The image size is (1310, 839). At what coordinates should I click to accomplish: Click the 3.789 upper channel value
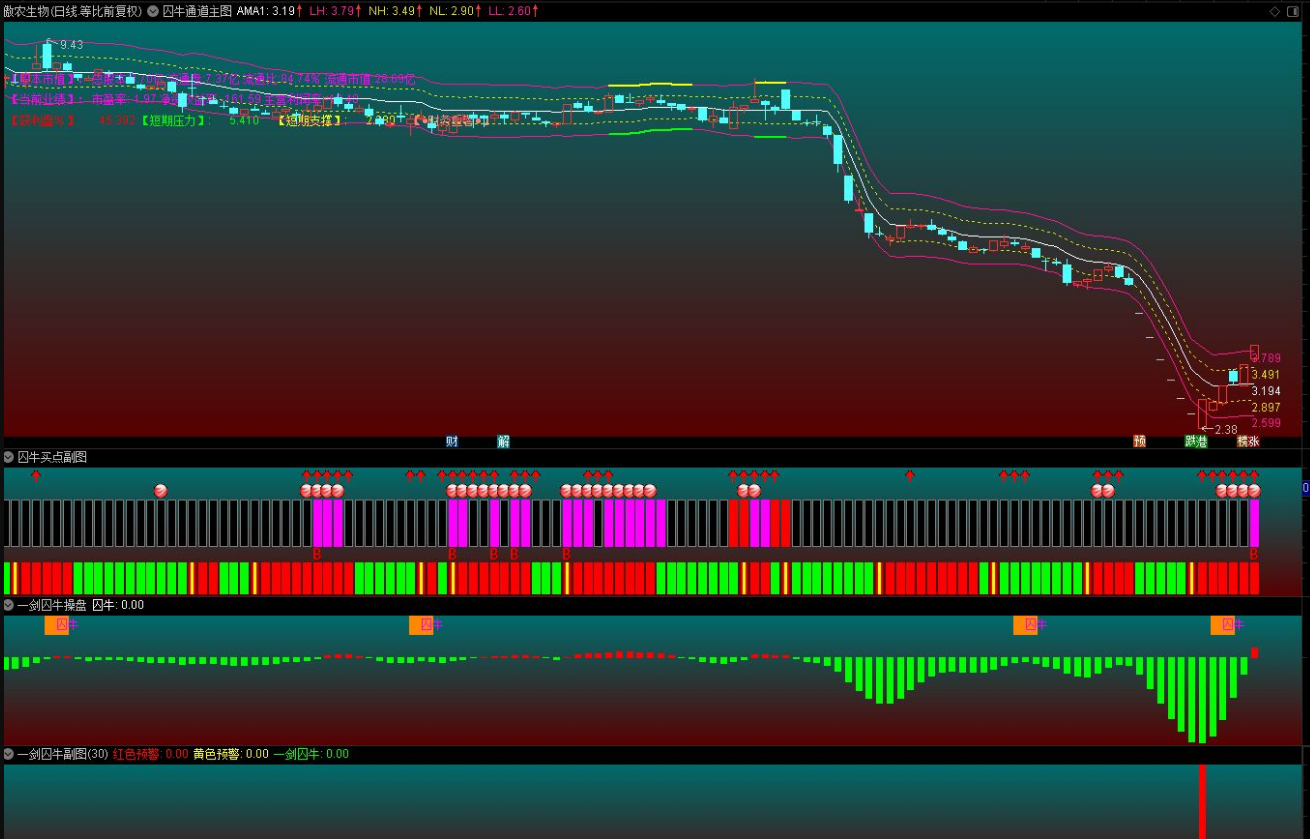click(1266, 358)
